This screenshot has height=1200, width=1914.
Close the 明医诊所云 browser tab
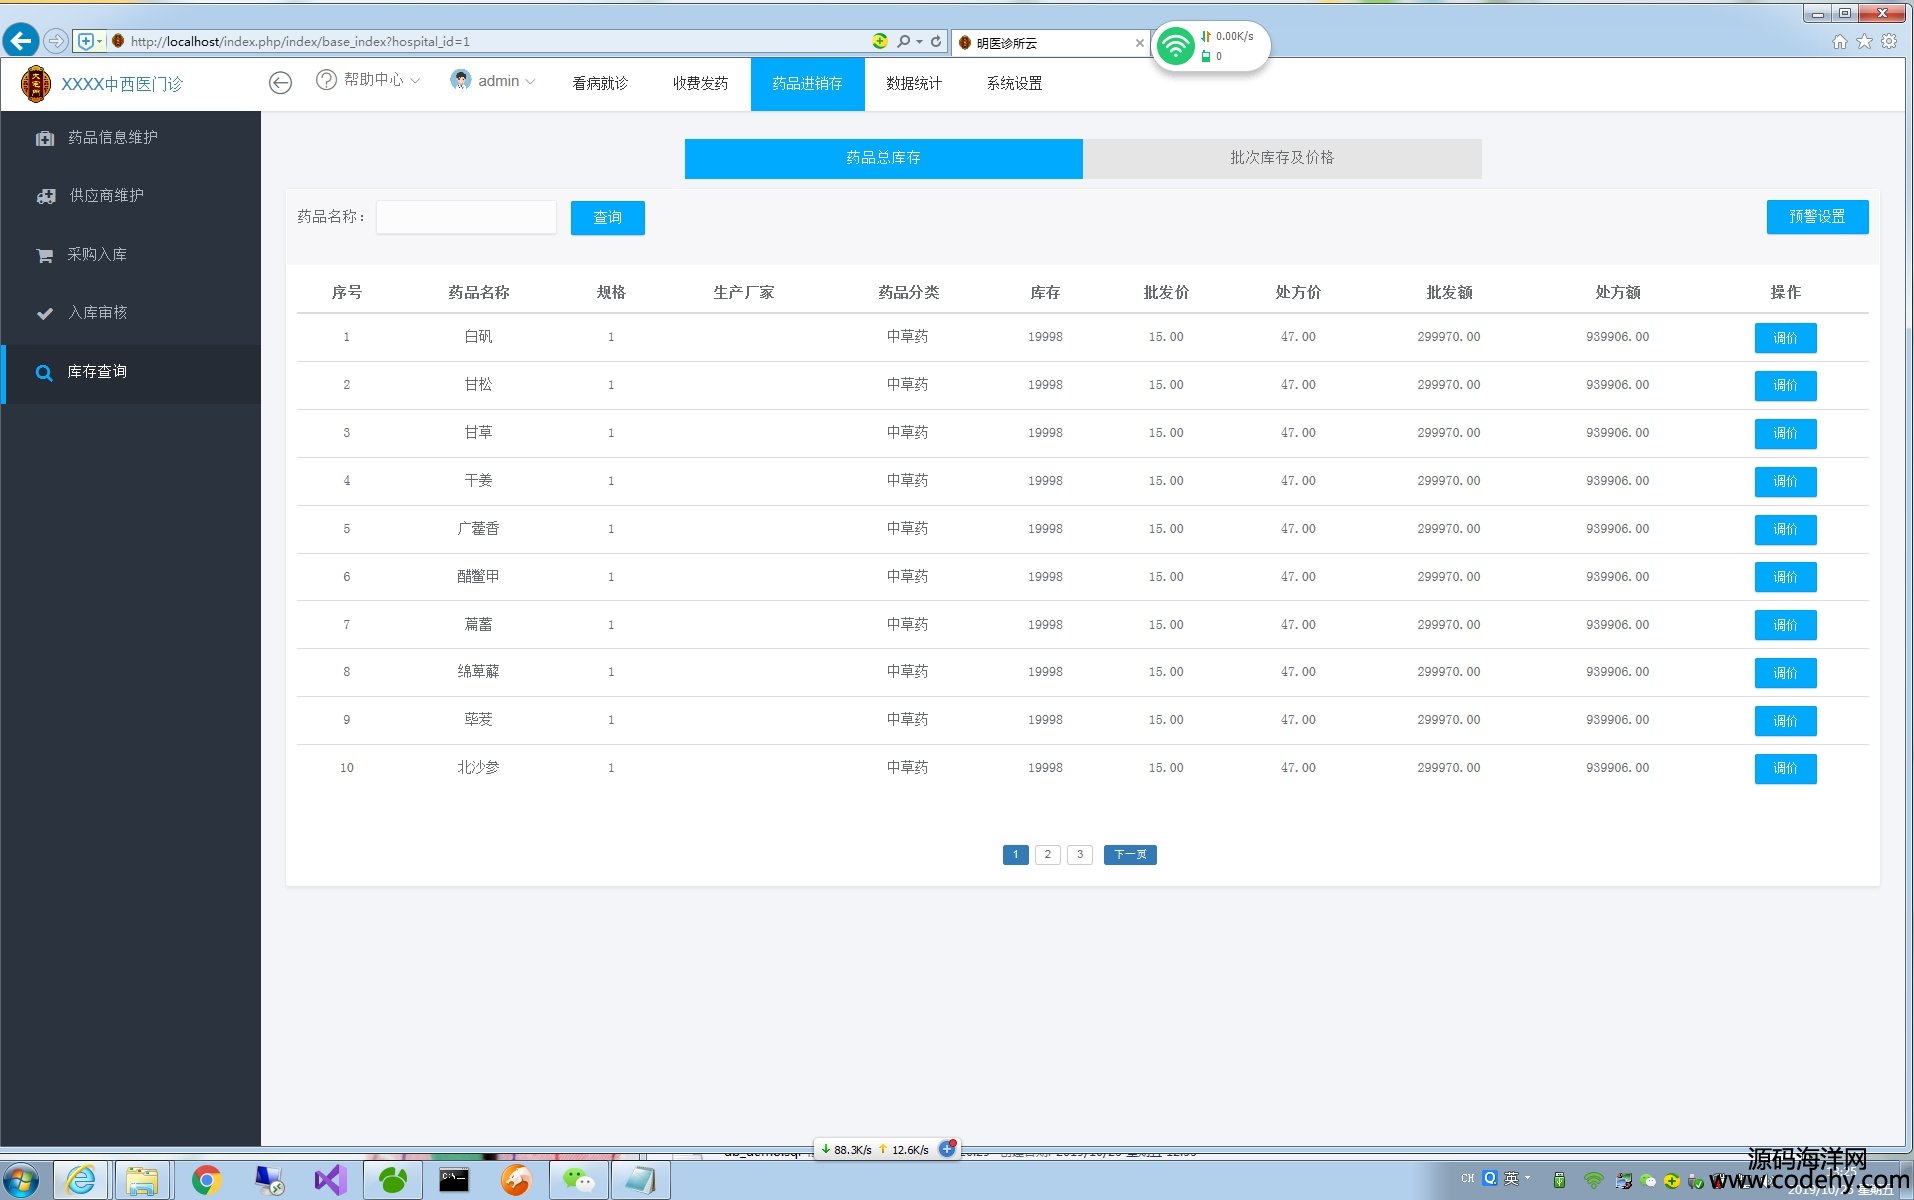(x=1139, y=43)
